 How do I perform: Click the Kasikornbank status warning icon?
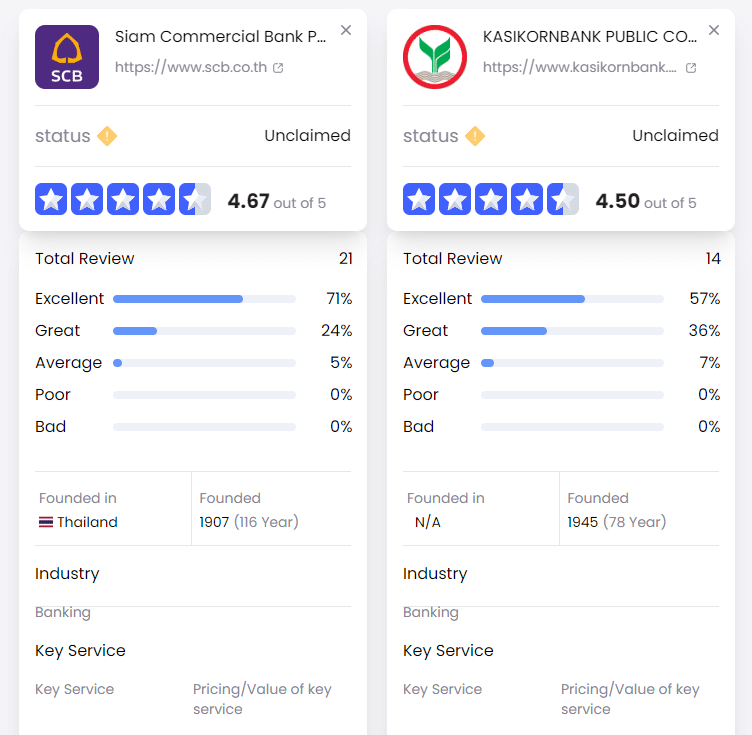click(x=475, y=136)
